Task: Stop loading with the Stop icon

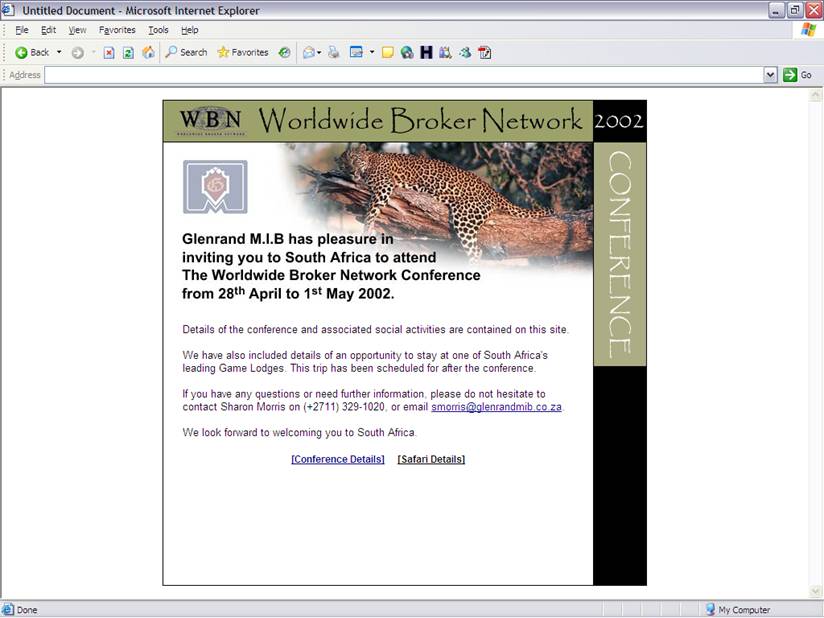Action: 109,53
